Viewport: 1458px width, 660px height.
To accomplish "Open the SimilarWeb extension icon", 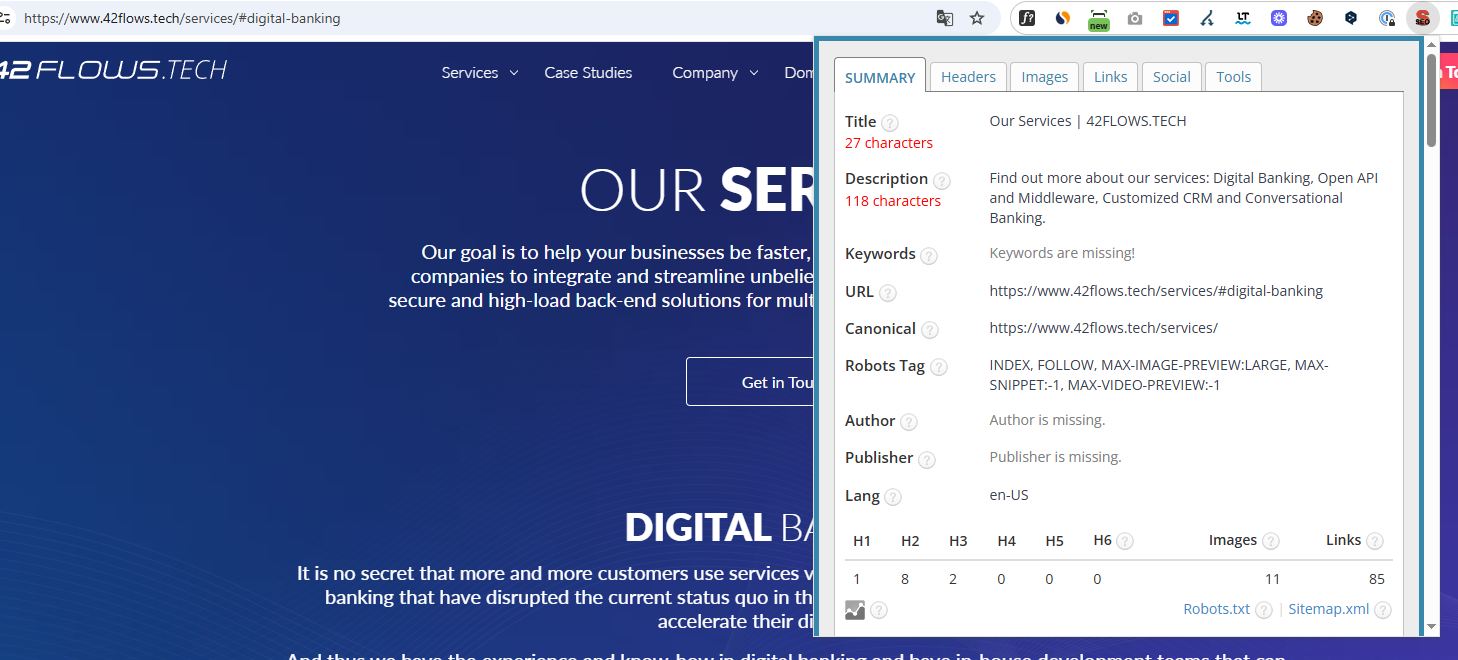I will coord(1063,18).
